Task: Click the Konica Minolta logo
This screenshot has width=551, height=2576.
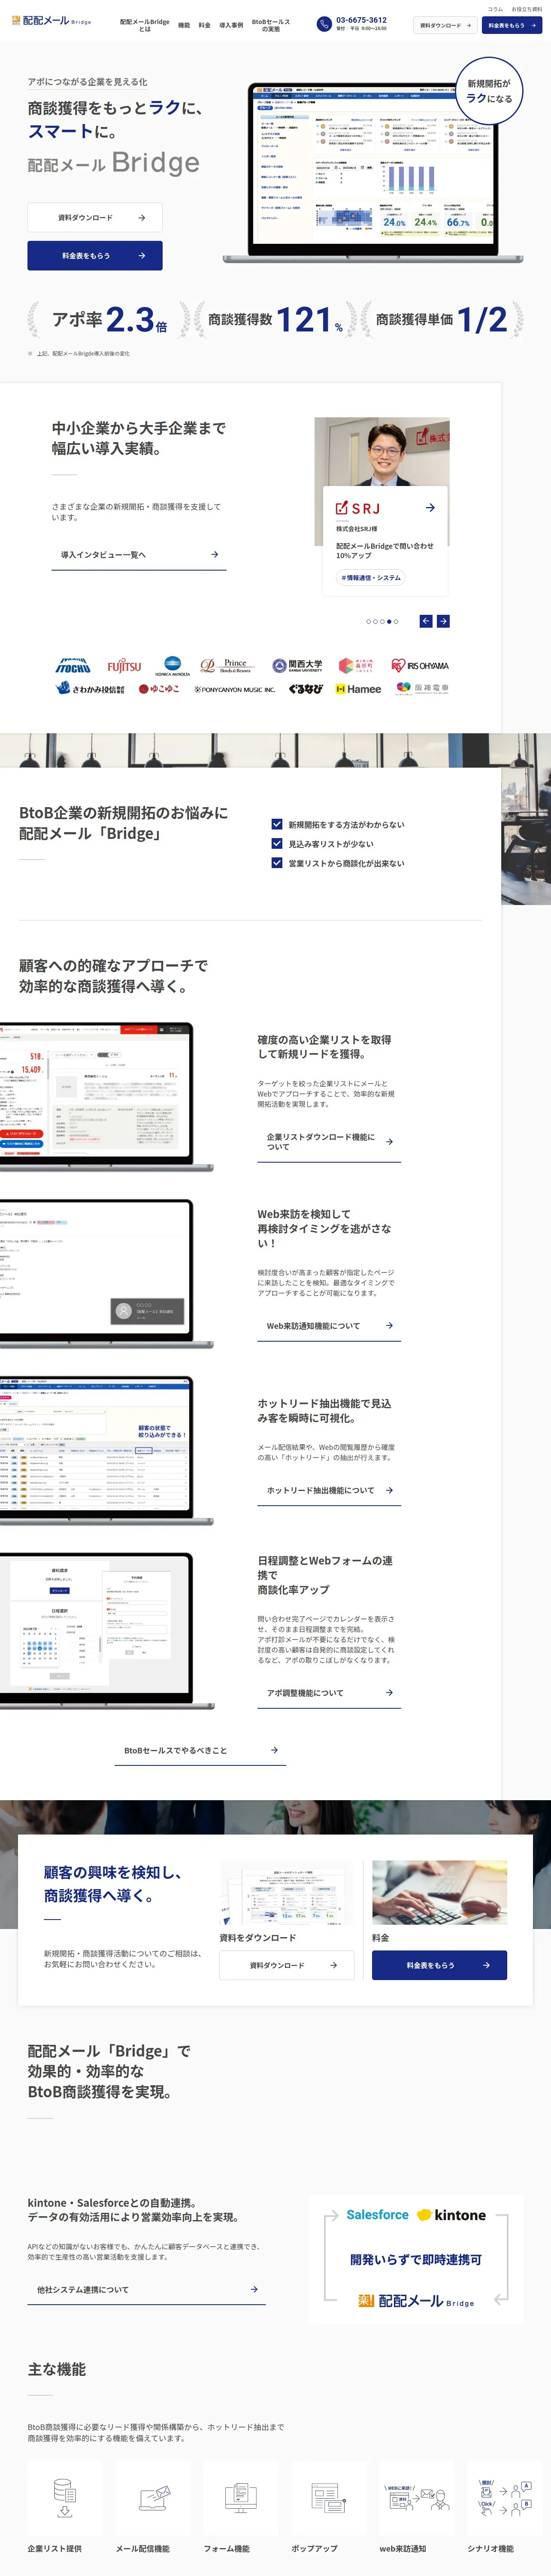Action: (x=172, y=666)
